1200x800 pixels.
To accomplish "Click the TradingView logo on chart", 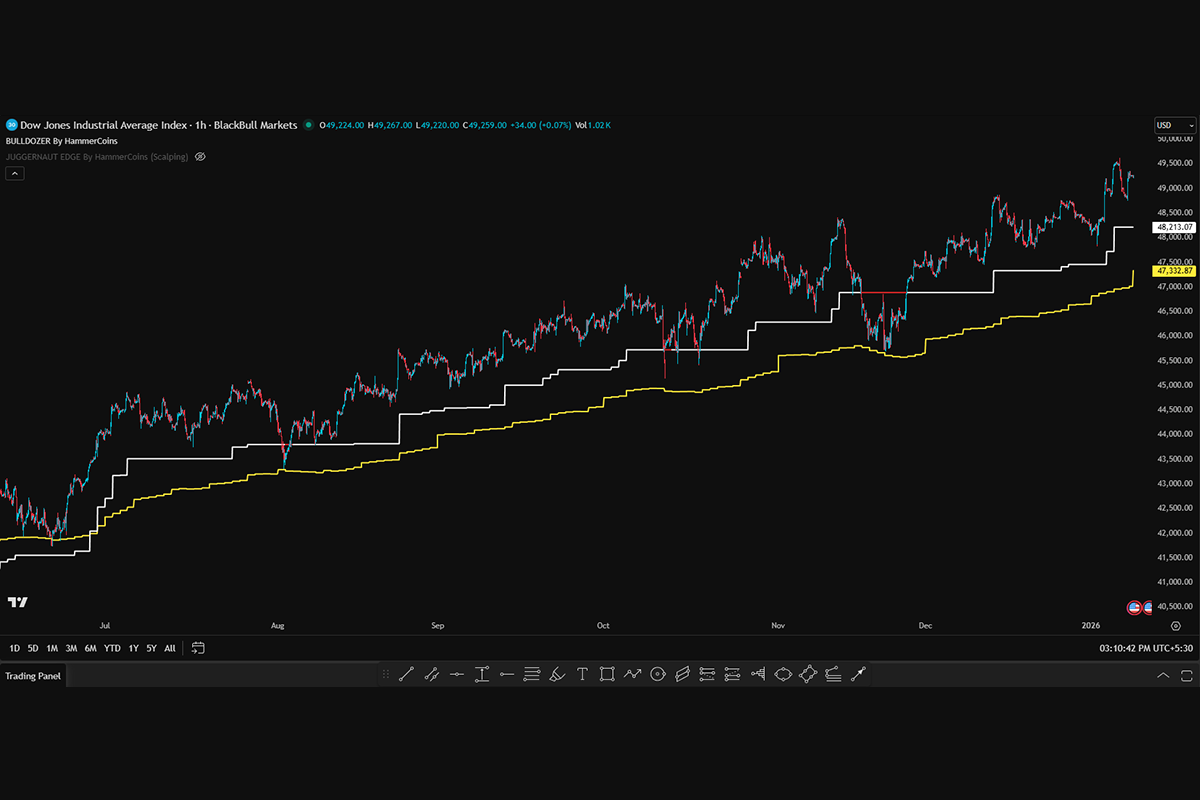I will [17, 602].
